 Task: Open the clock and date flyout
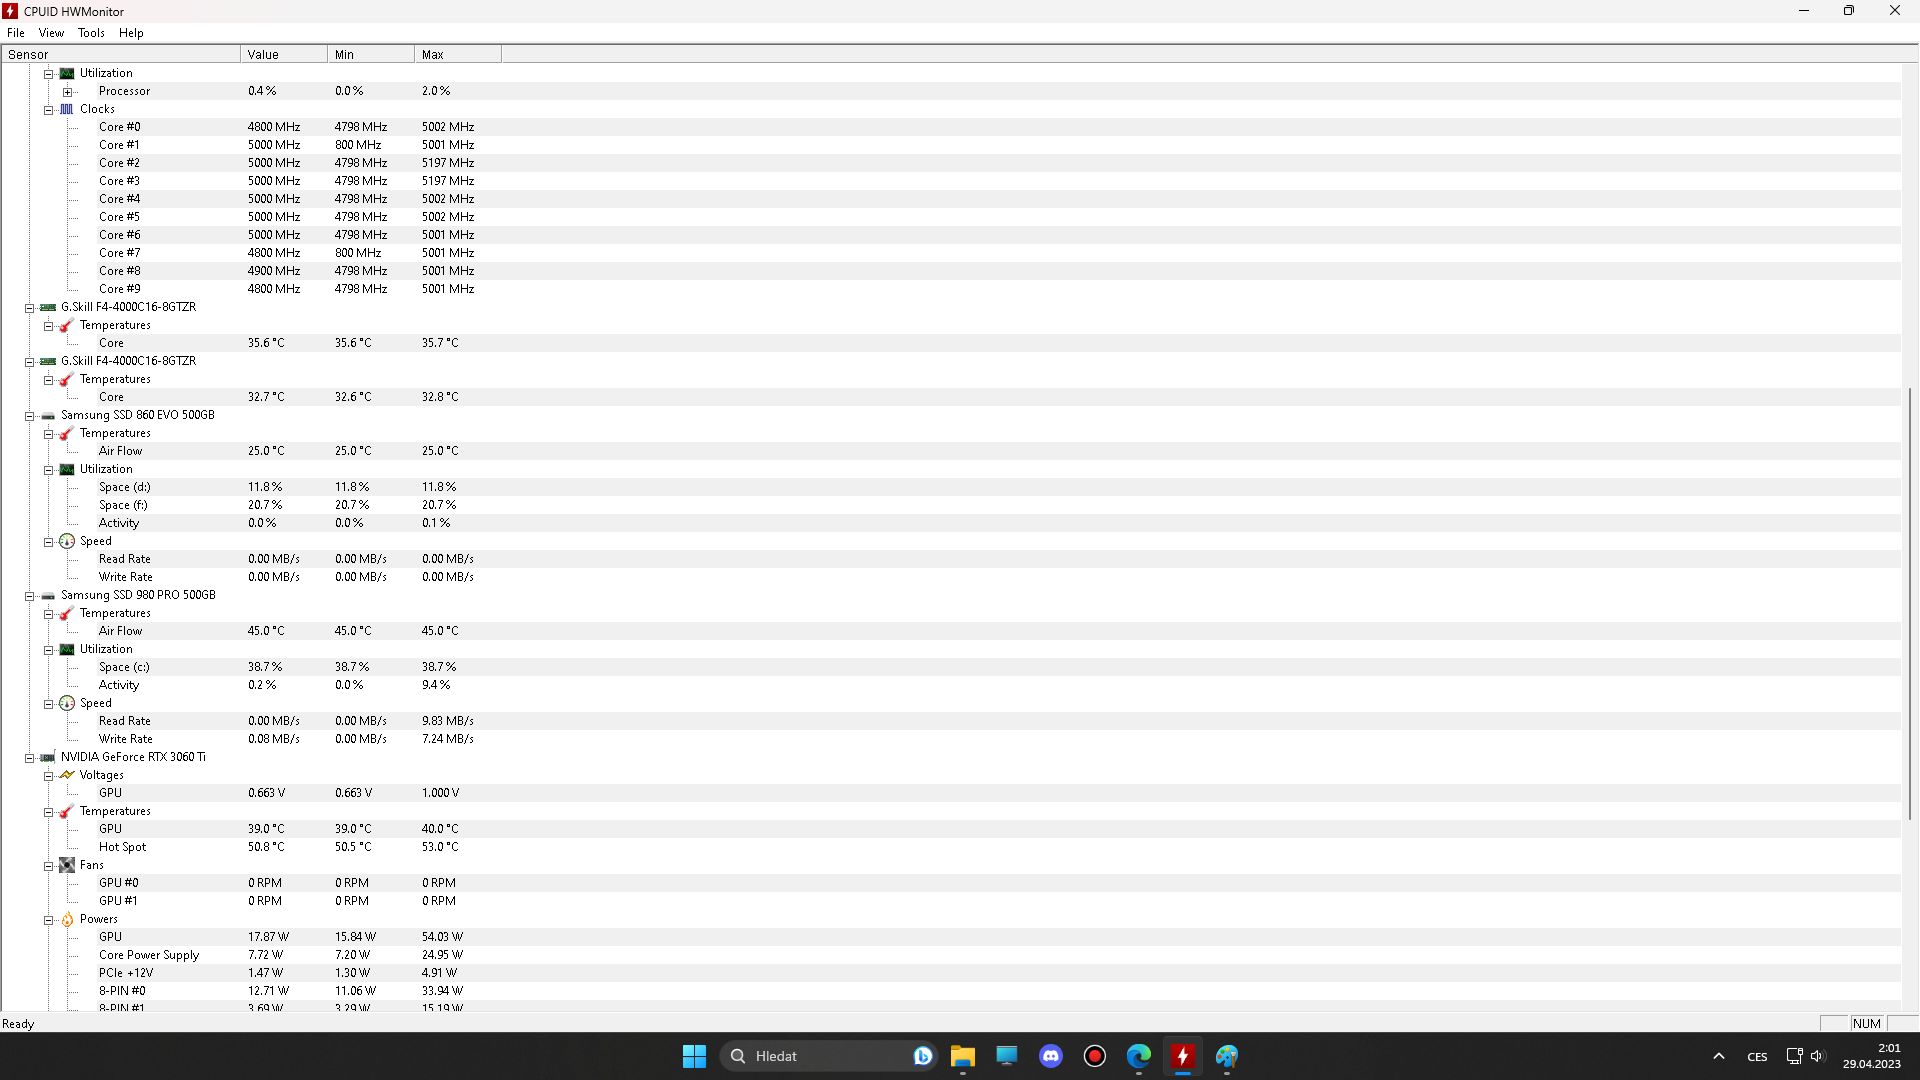click(1872, 1056)
